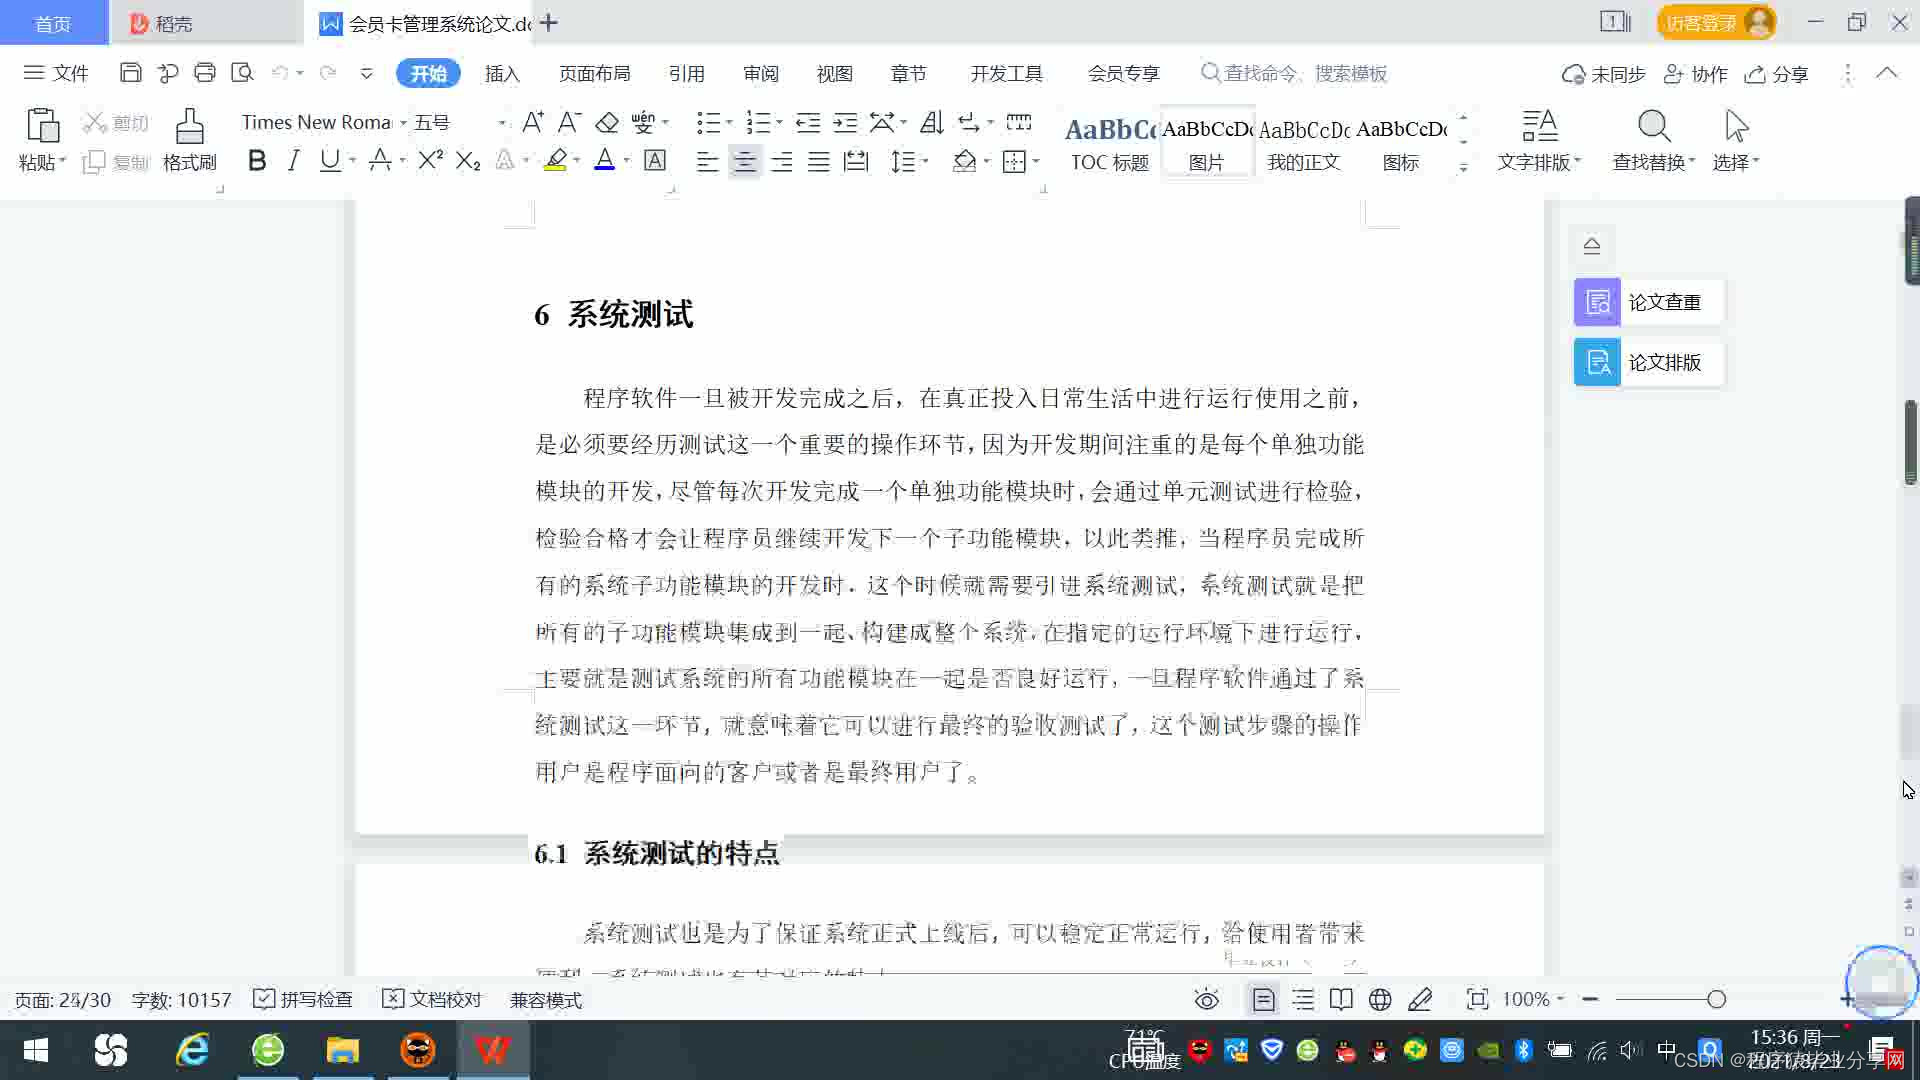Open the 页面布局 ribbon tab
This screenshot has height=1080, width=1920.
pyautogui.click(x=594, y=74)
